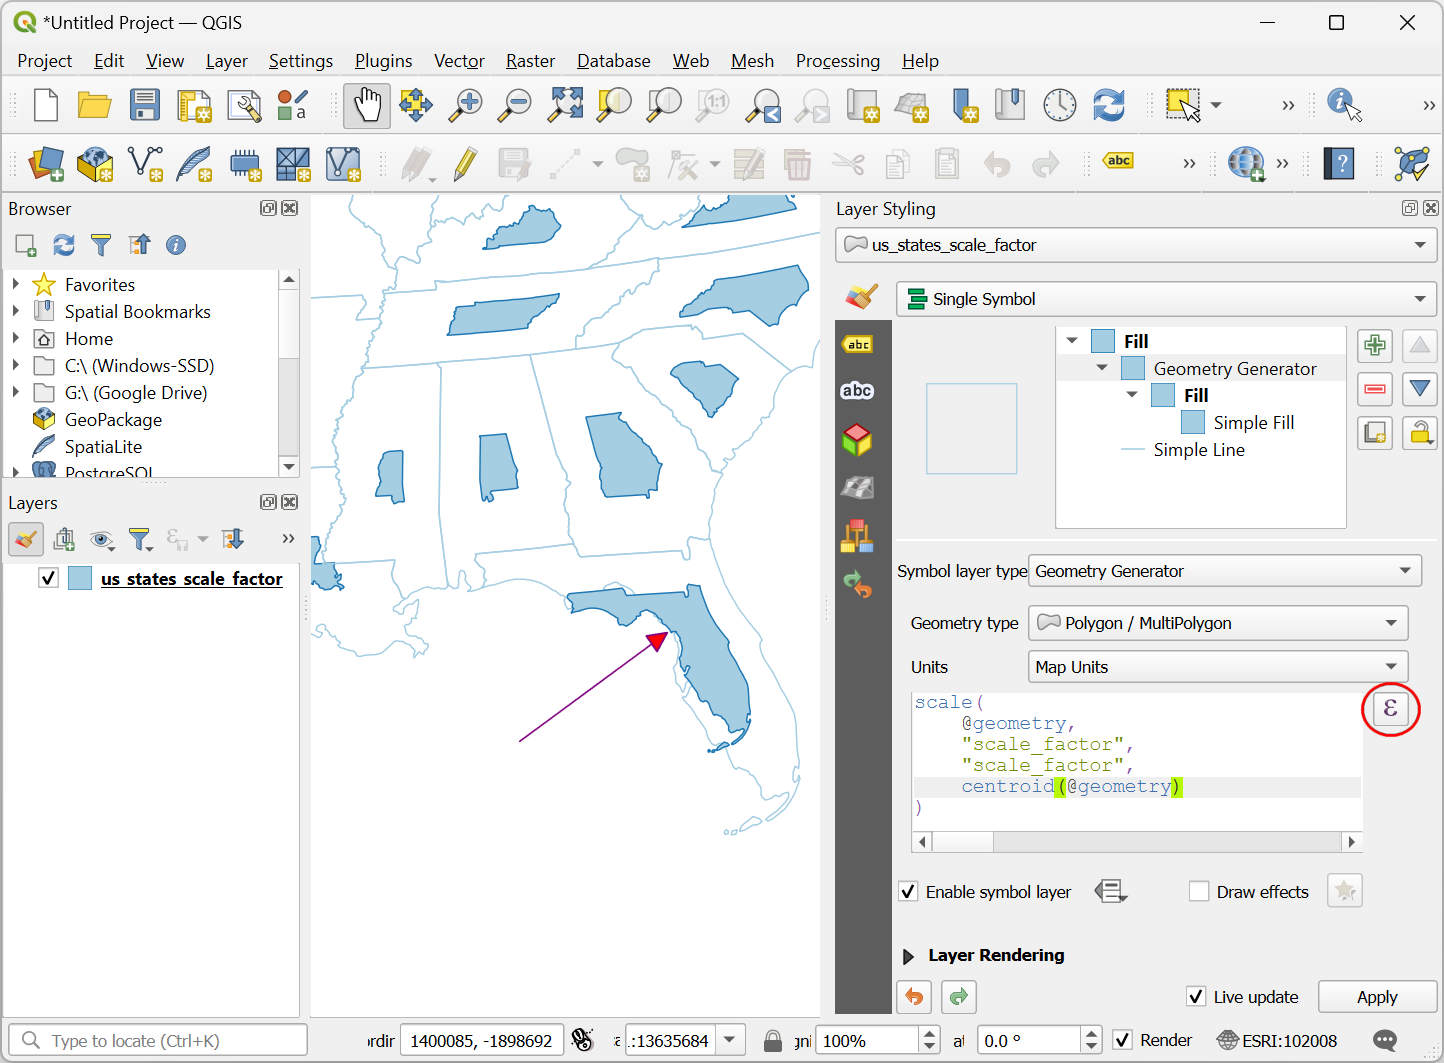Screen dimensions: 1444x1063
Task: Open the Processing menu
Action: [x=837, y=61]
